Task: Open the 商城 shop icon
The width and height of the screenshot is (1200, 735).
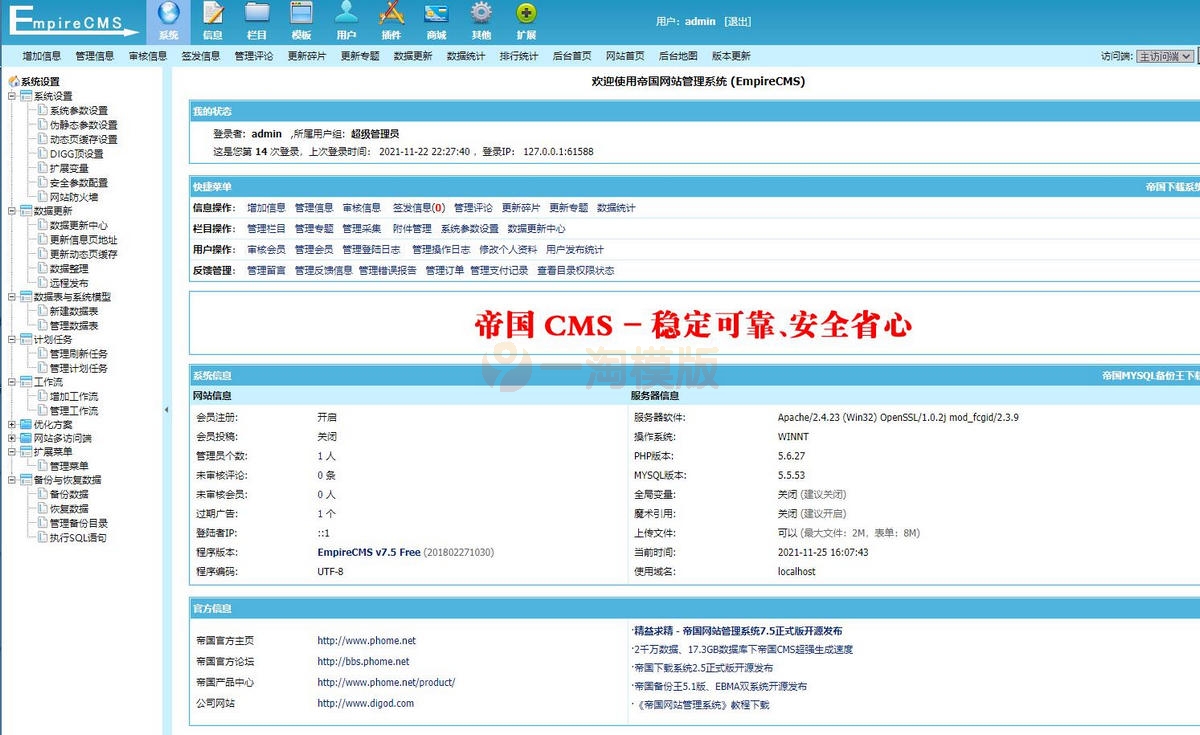Action: tap(436, 14)
